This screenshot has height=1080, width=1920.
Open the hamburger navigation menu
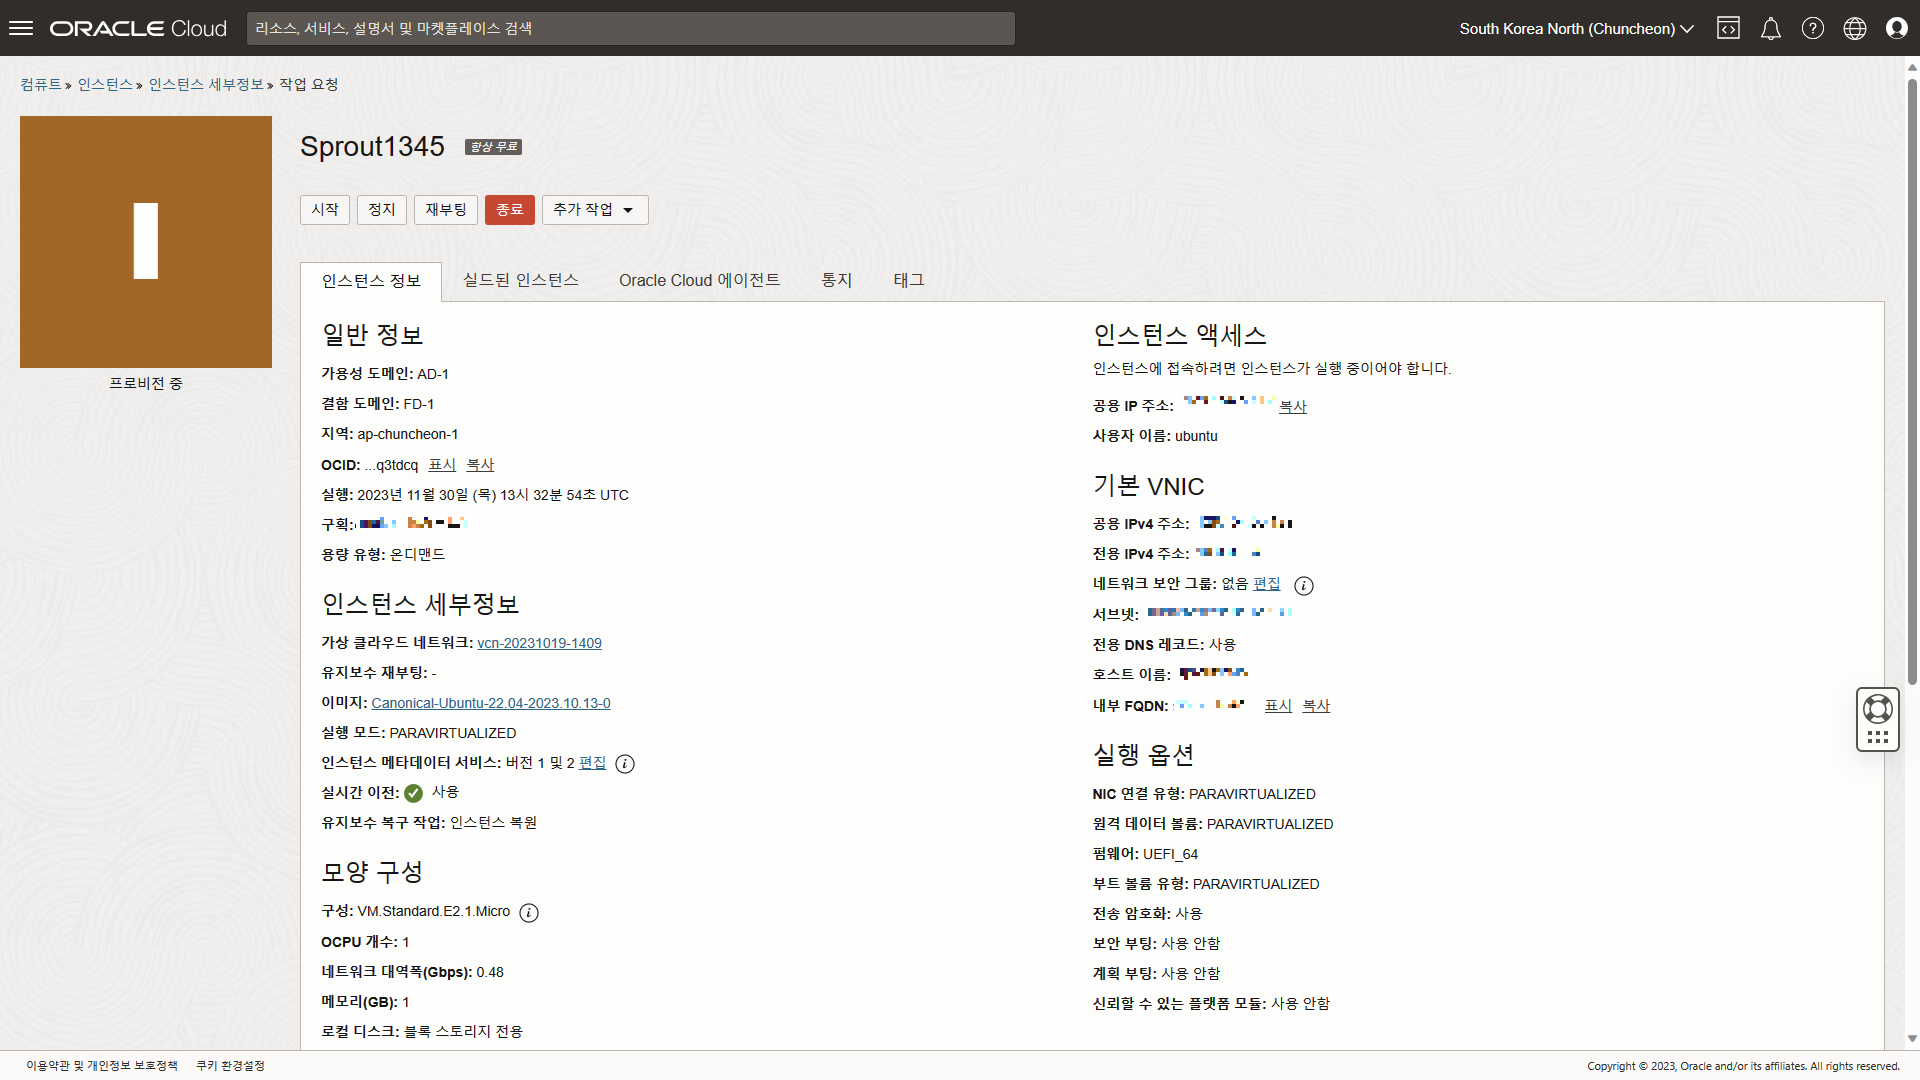coord(21,28)
